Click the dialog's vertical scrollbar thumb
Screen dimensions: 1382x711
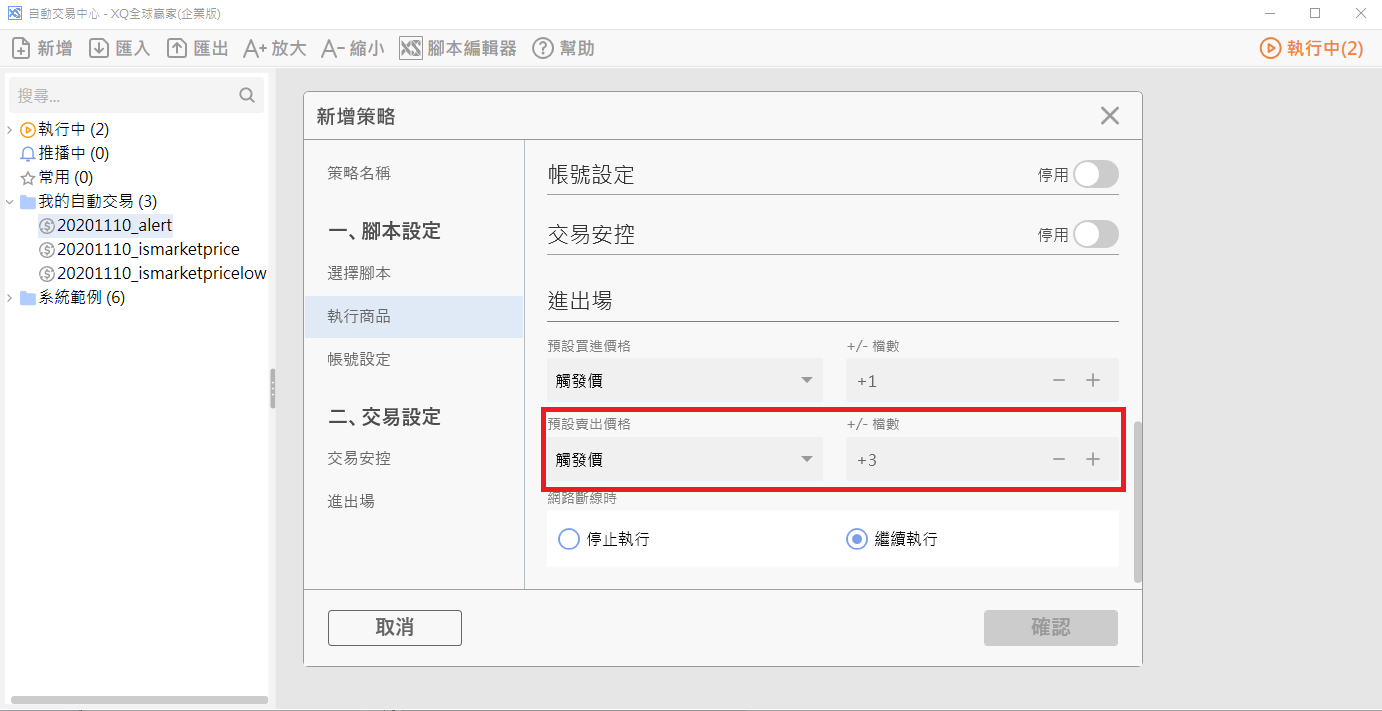[1138, 500]
